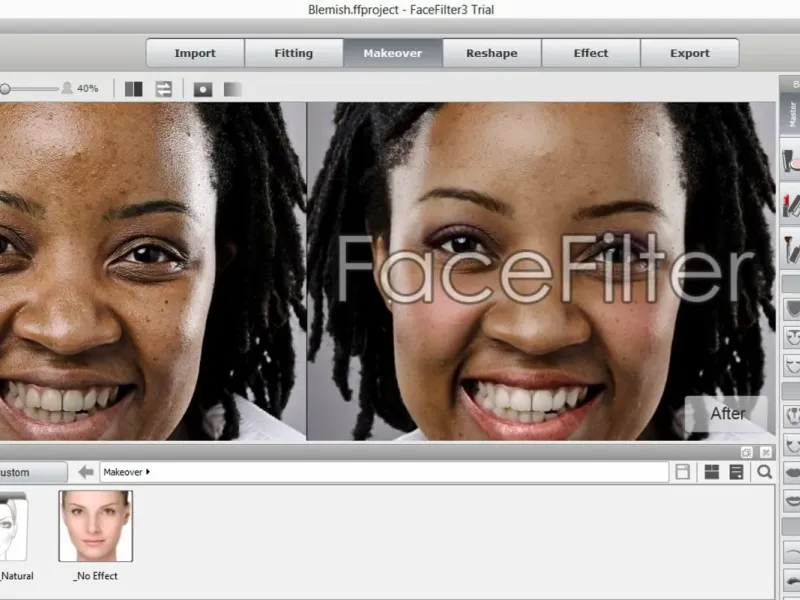Viewport: 800px width, 600px height.
Task: Swap the before and after sides
Action: 164,89
